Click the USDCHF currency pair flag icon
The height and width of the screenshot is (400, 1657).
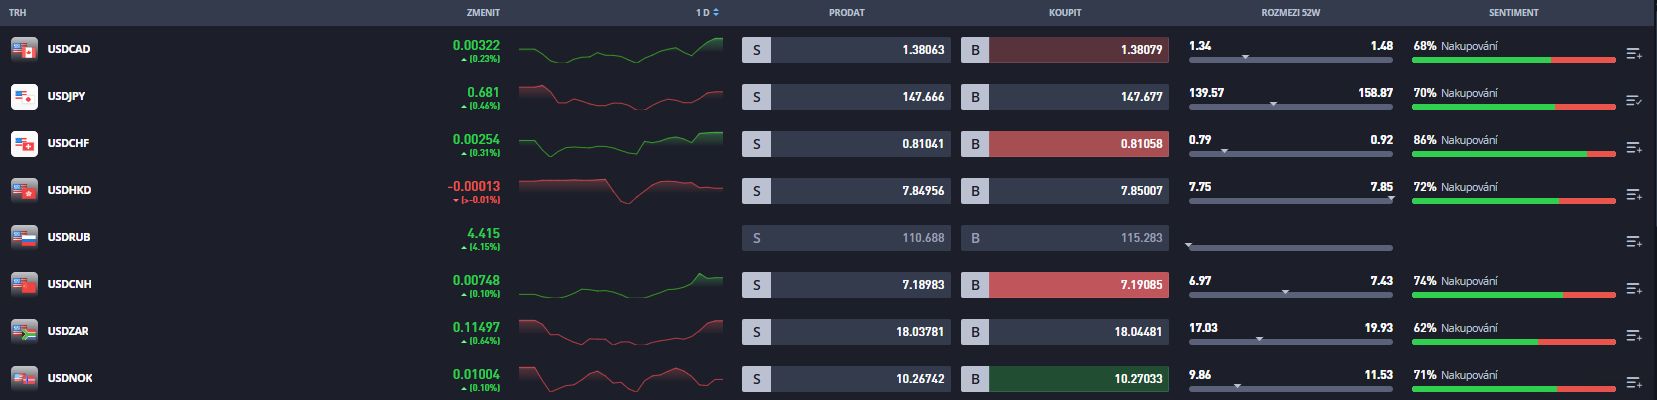[x=24, y=144]
